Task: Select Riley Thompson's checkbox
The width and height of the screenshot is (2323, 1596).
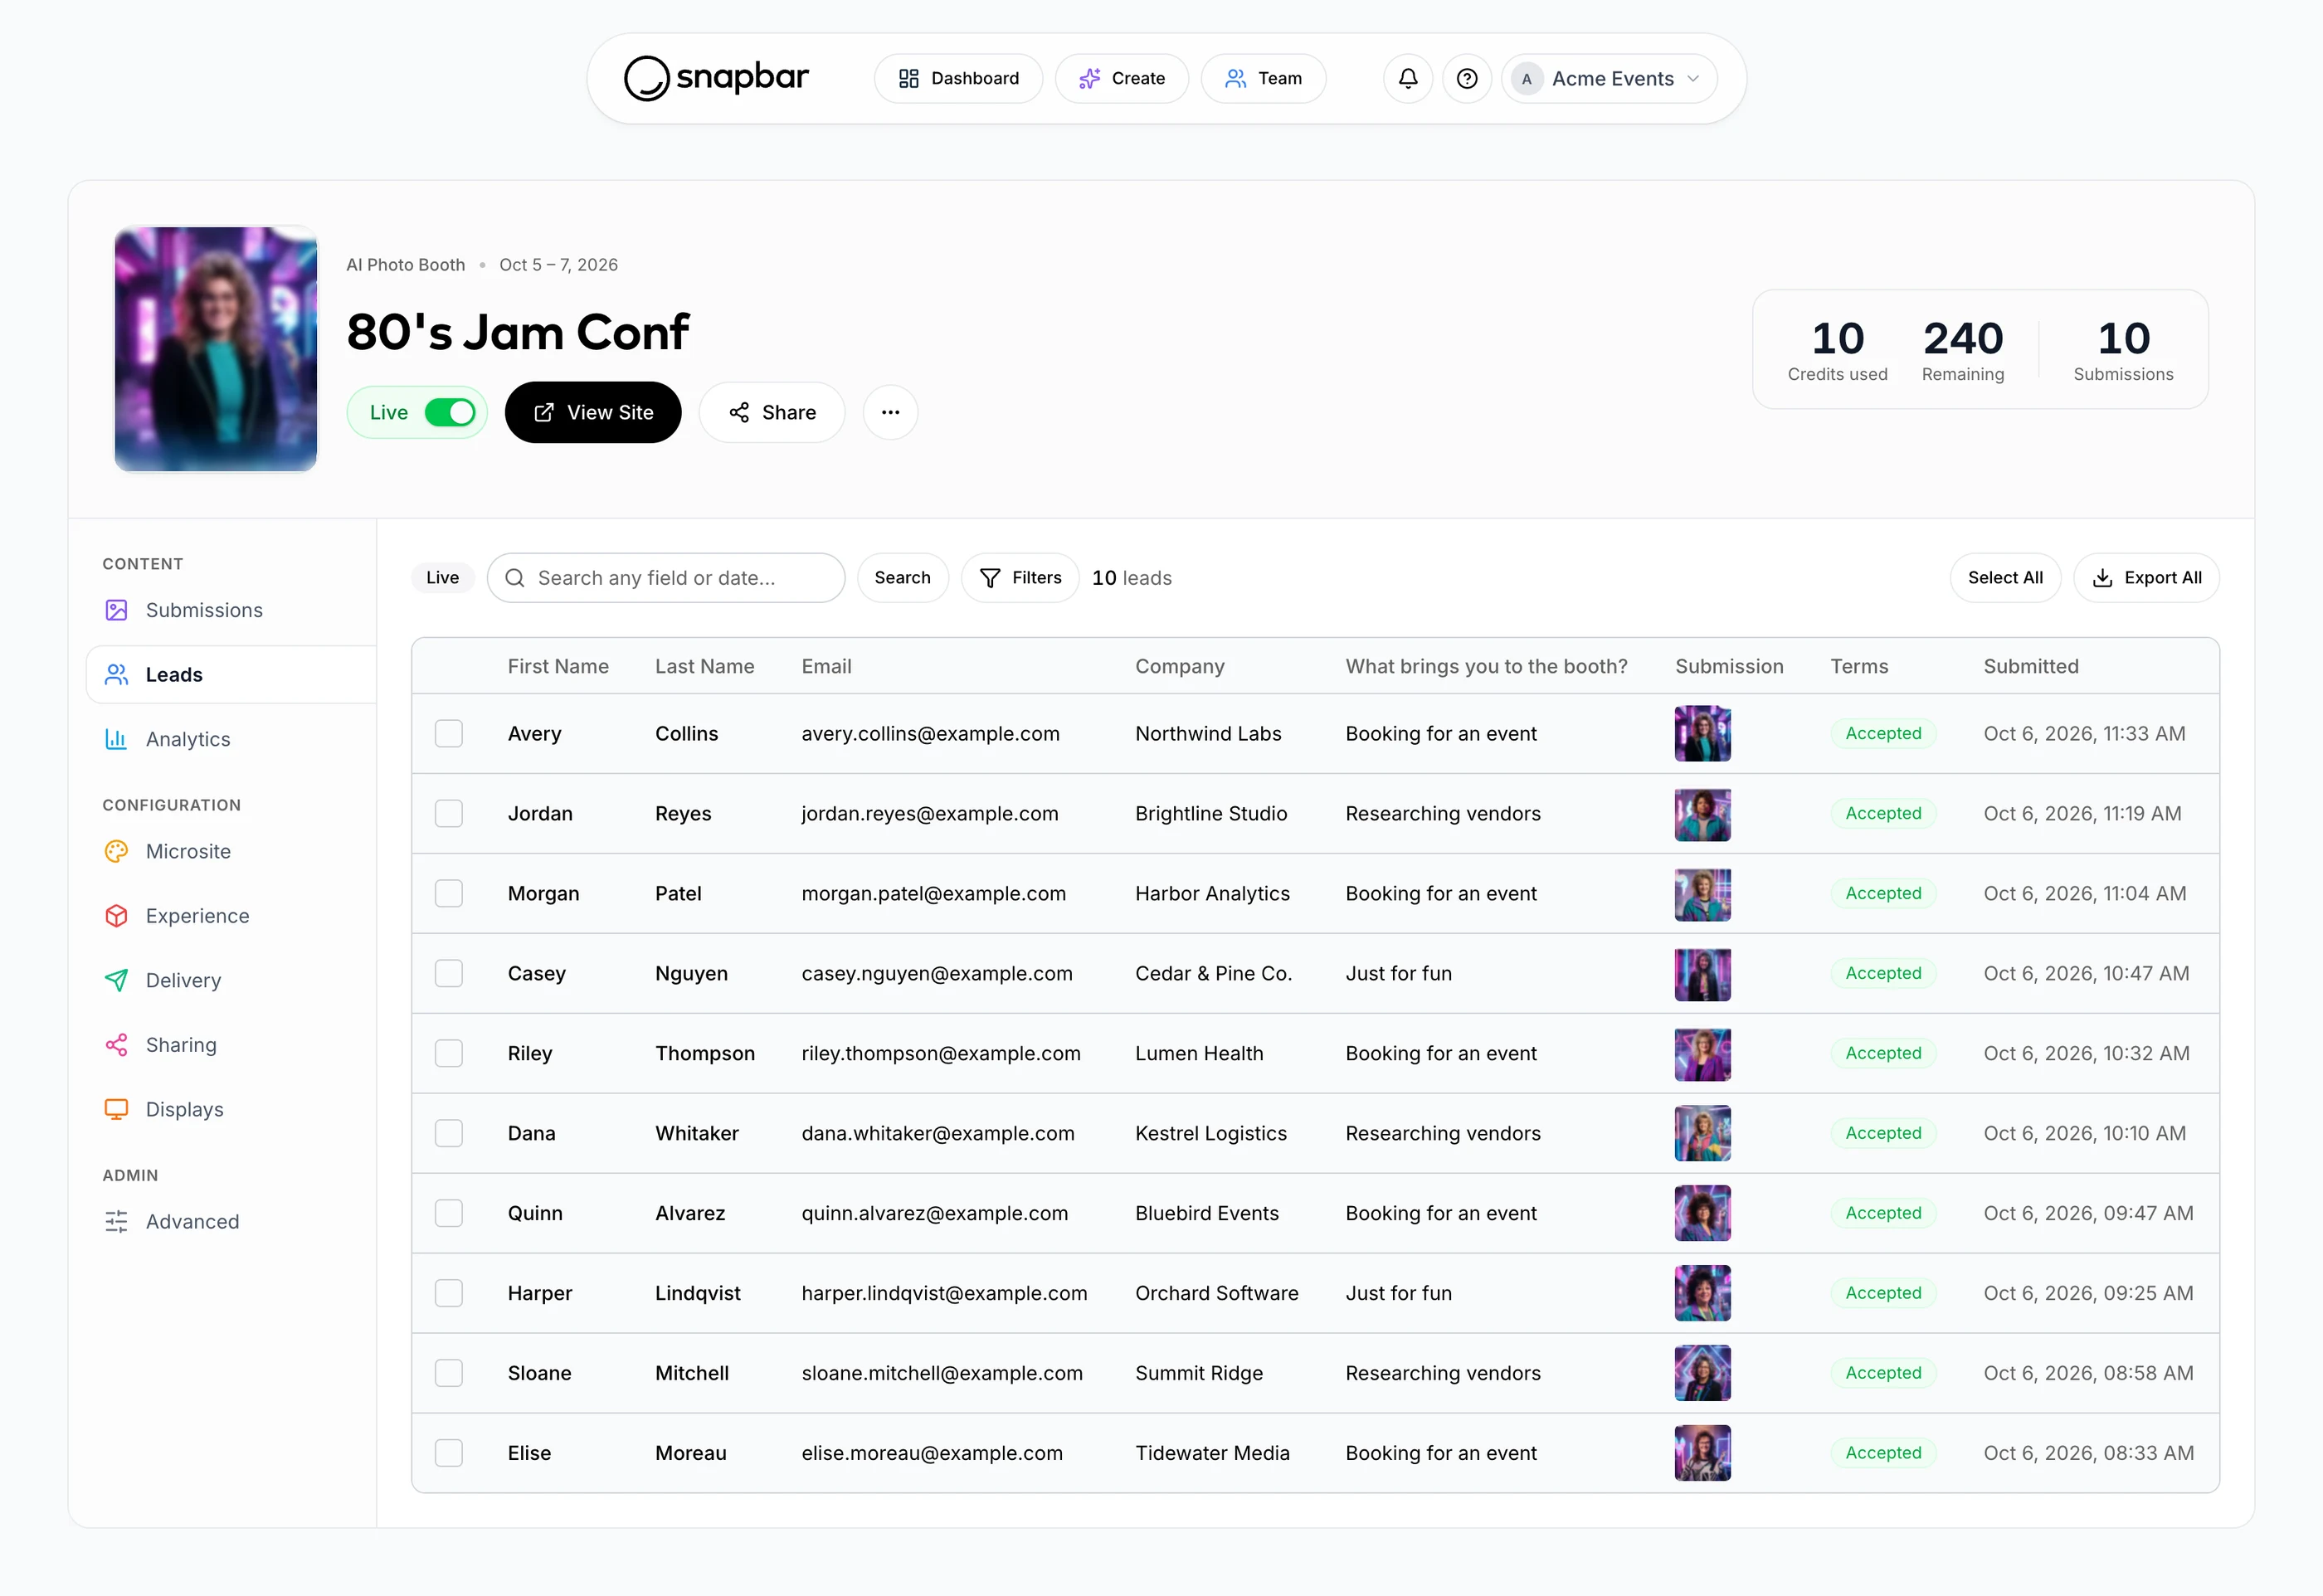Action: 449,1053
